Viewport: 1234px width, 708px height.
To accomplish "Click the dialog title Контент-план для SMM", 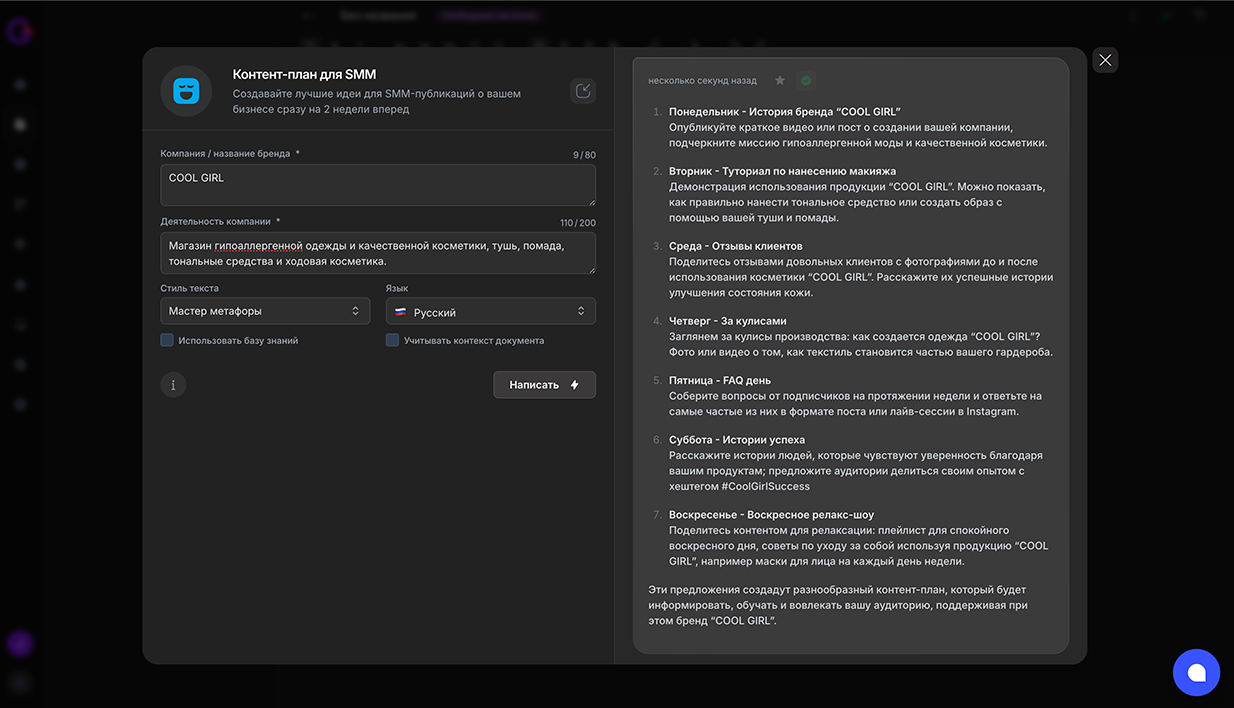I will (x=304, y=74).
